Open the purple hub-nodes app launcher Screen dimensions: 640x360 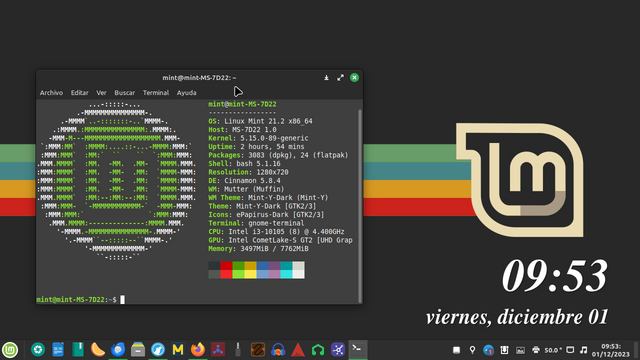point(338,350)
